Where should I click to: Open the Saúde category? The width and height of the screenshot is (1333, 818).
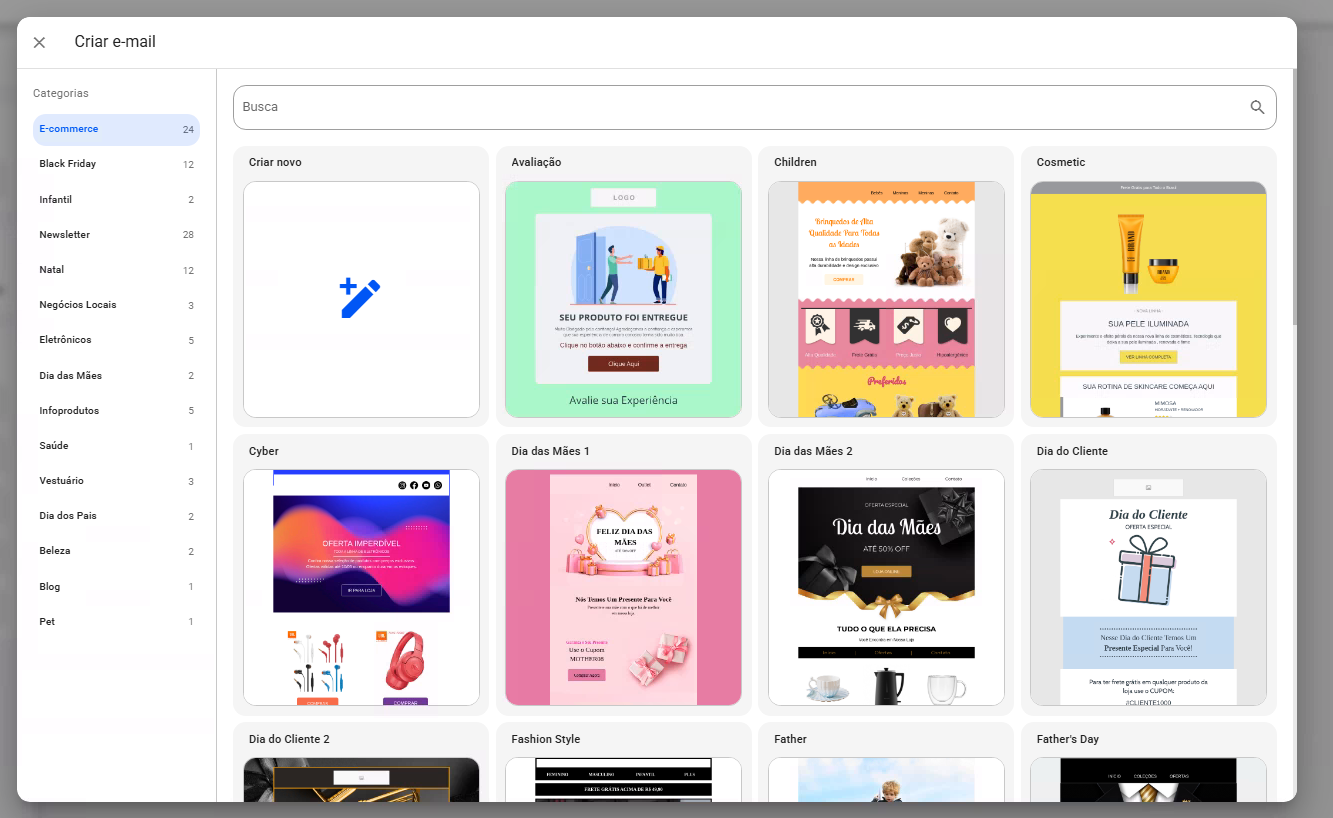point(116,446)
